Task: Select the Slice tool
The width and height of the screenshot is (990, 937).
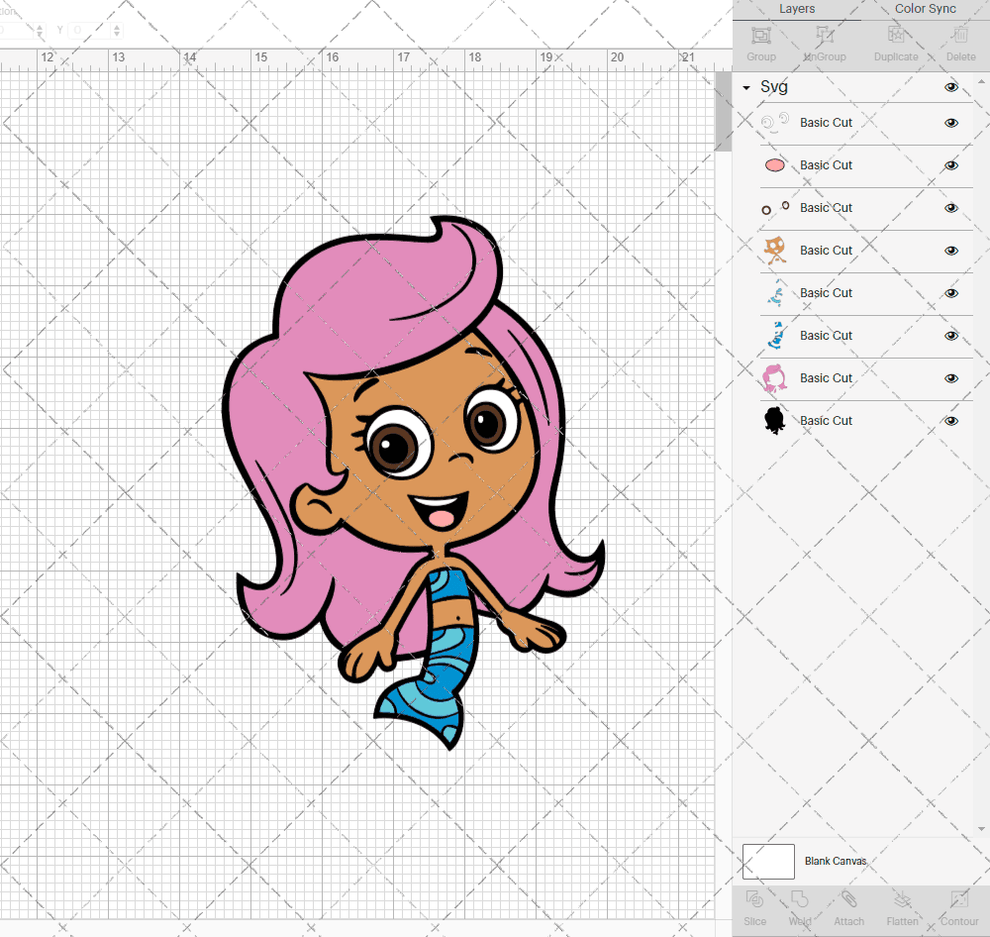Action: point(754,908)
